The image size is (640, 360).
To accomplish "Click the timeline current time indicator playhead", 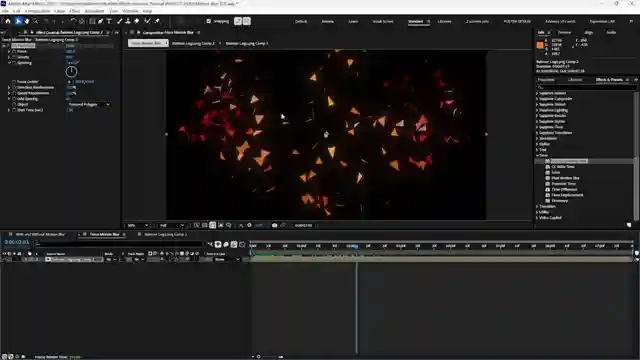I will tap(356, 246).
